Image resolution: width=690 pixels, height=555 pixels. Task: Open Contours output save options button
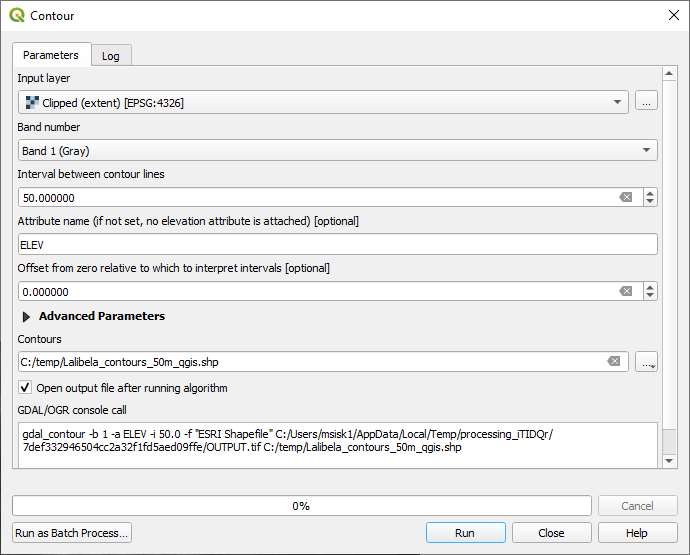point(646,362)
